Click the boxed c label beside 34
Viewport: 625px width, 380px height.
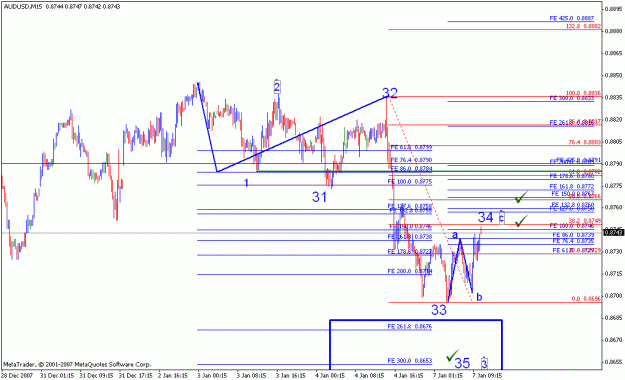pyautogui.click(x=501, y=217)
